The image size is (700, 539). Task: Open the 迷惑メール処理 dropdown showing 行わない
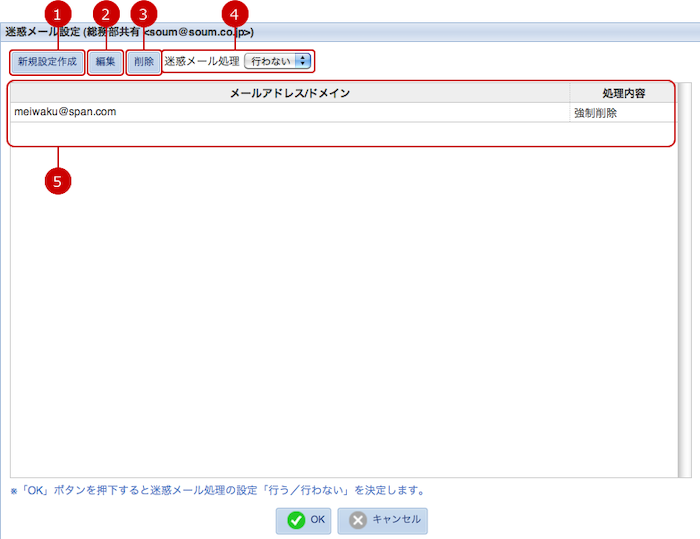coord(277,61)
